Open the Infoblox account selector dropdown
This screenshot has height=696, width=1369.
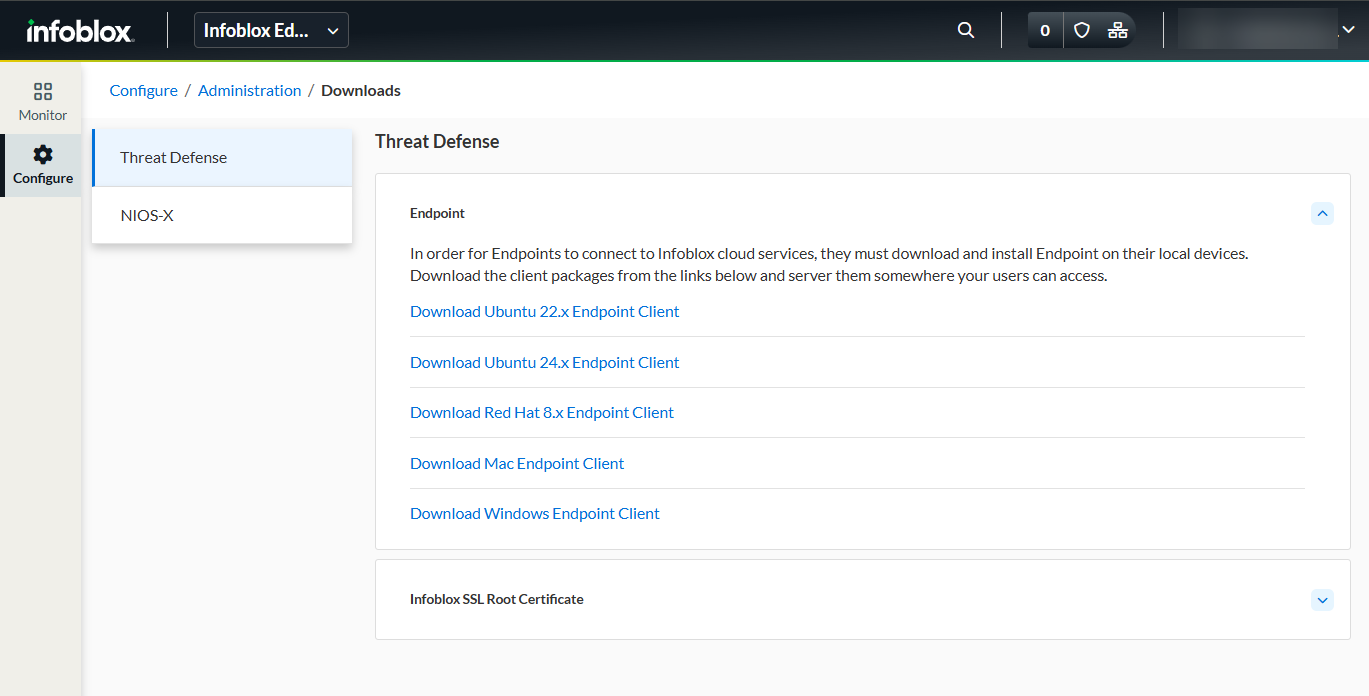pos(271,30)
